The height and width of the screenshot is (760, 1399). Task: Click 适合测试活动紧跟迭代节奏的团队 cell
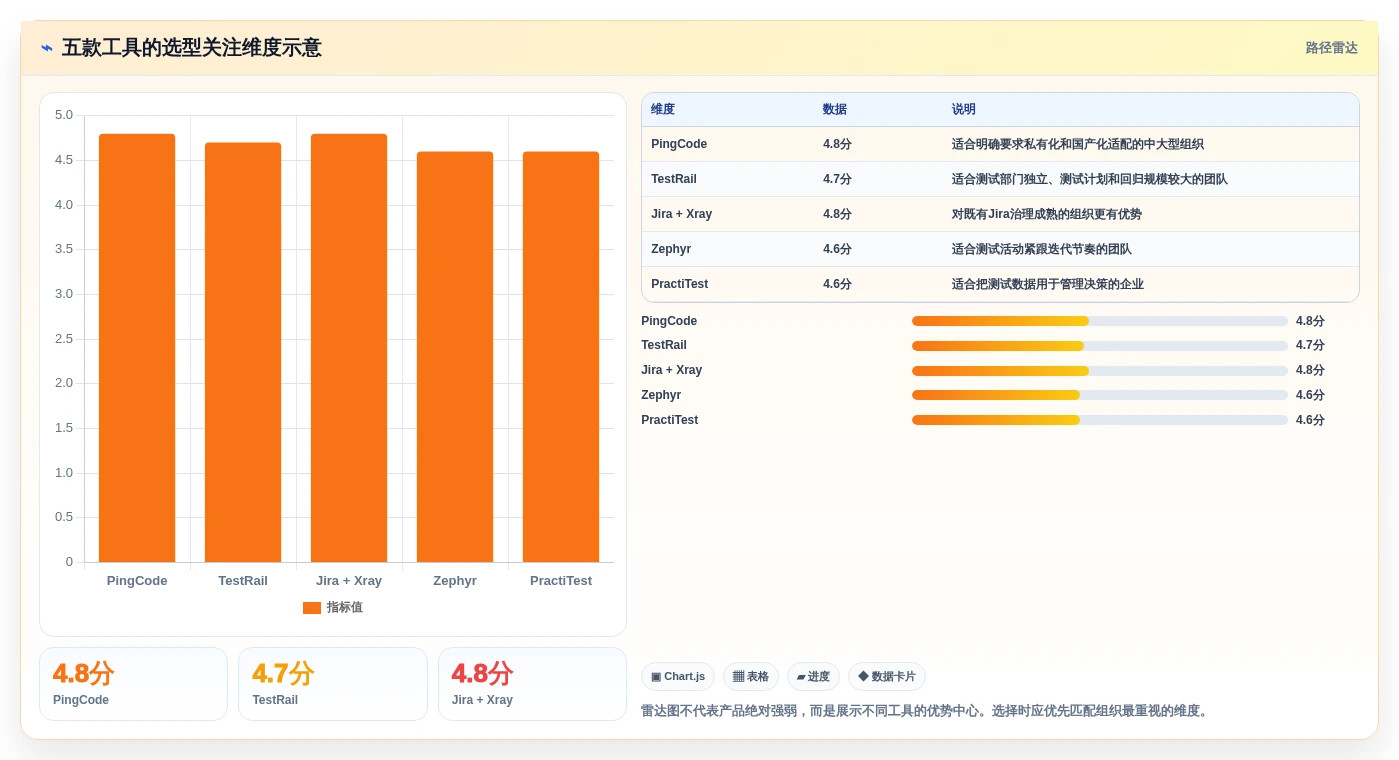coord(1042,249)
